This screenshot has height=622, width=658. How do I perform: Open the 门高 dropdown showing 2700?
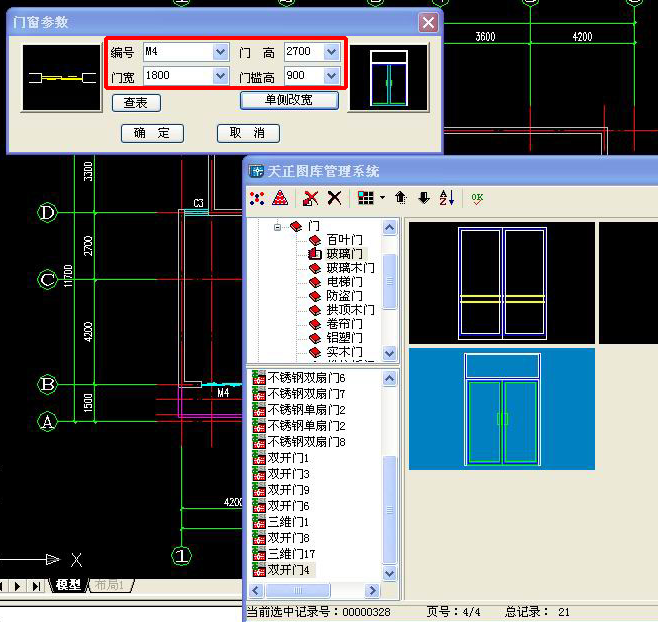point(331,52)
